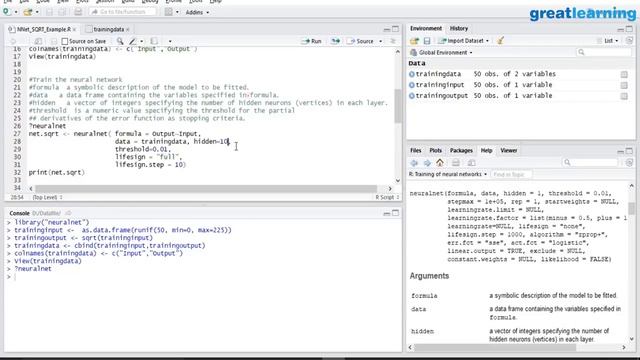This screenshot has width=640, height=360.
Task: Open the Files tab
Action: click(416, 151)
